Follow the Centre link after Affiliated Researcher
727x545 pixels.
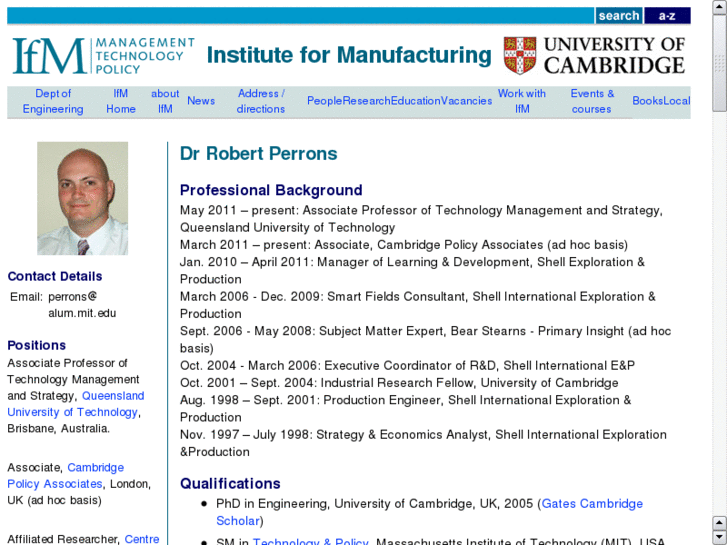pos(142,539)
